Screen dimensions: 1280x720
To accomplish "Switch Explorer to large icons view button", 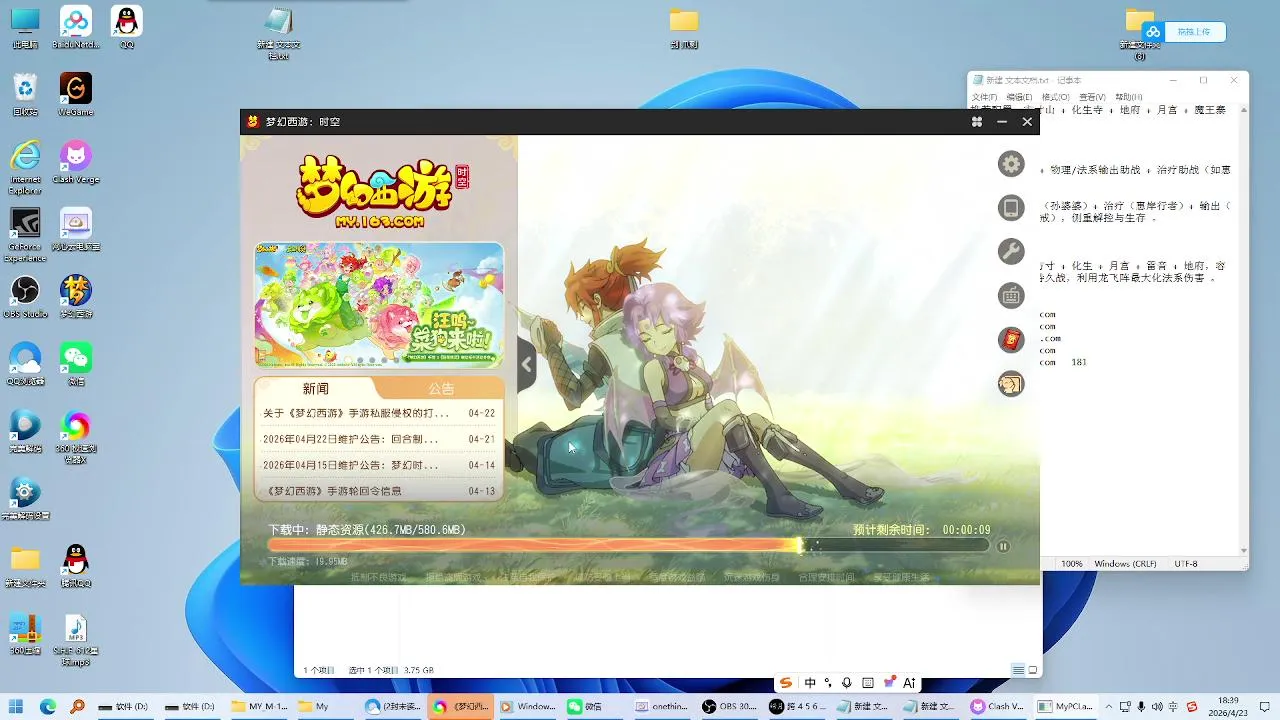I will [1033, 670].
